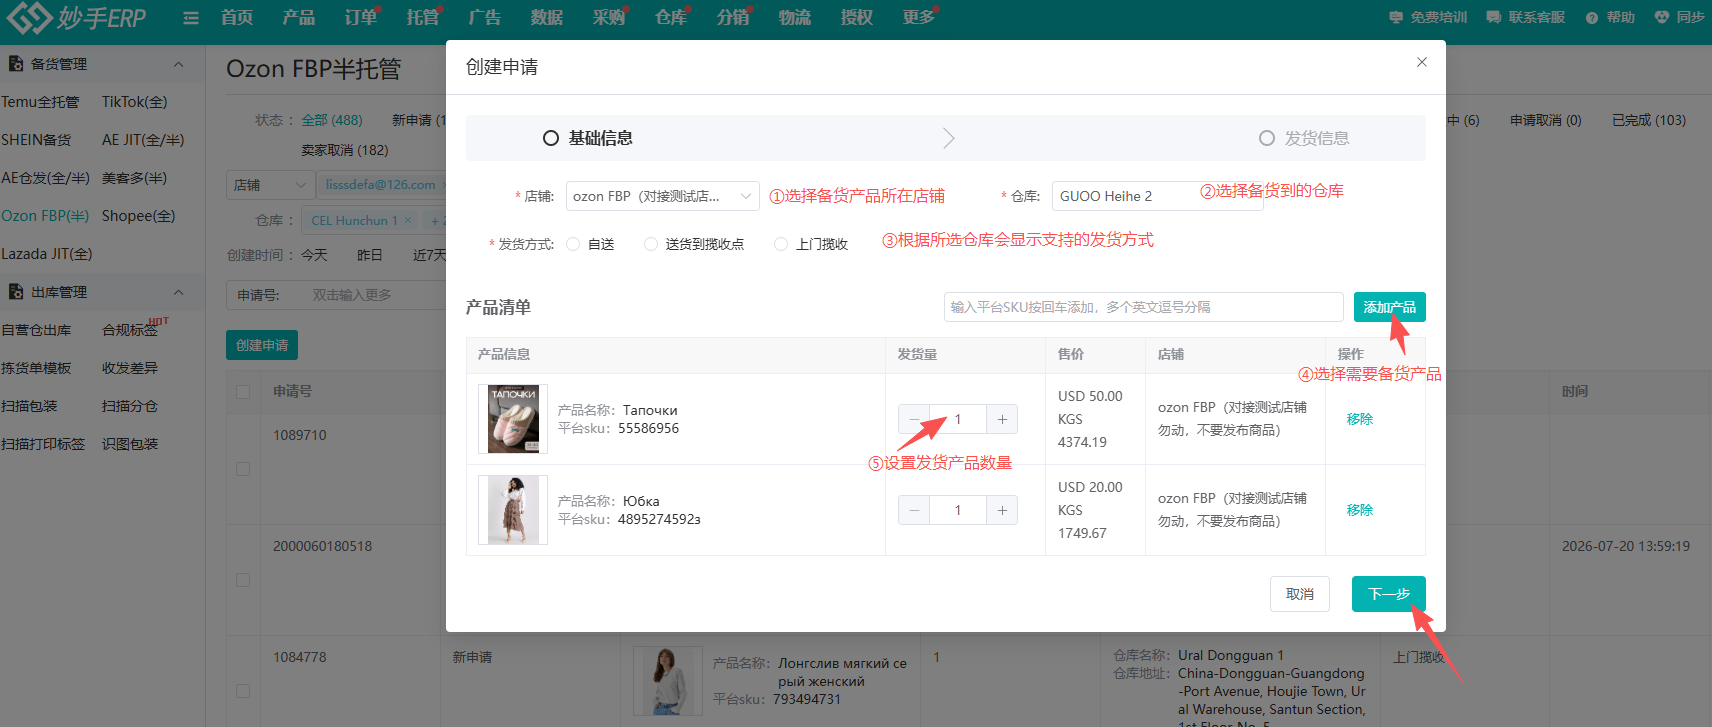The width and height of the screenshot is (1712, 727).
Task: Select the 送货到揽收点 radio option
Action: [x=651, y=244]
